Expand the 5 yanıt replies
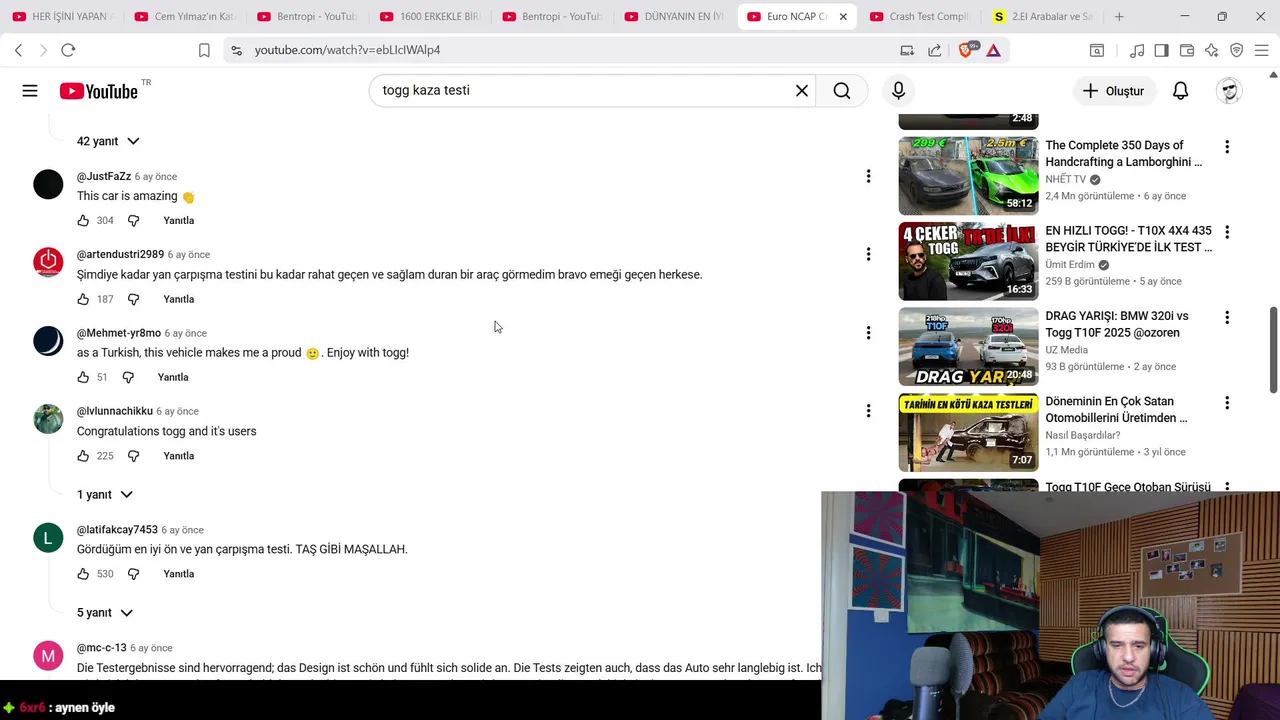This screenshot has height=720, width=1280. (104, 613)
